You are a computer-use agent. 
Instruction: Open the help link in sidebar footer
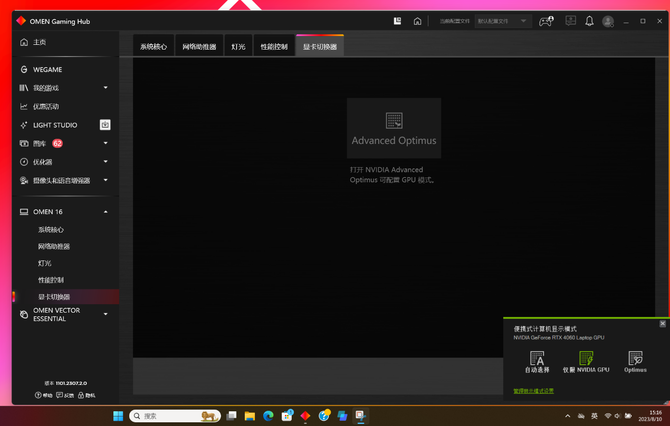coord(44,395)
